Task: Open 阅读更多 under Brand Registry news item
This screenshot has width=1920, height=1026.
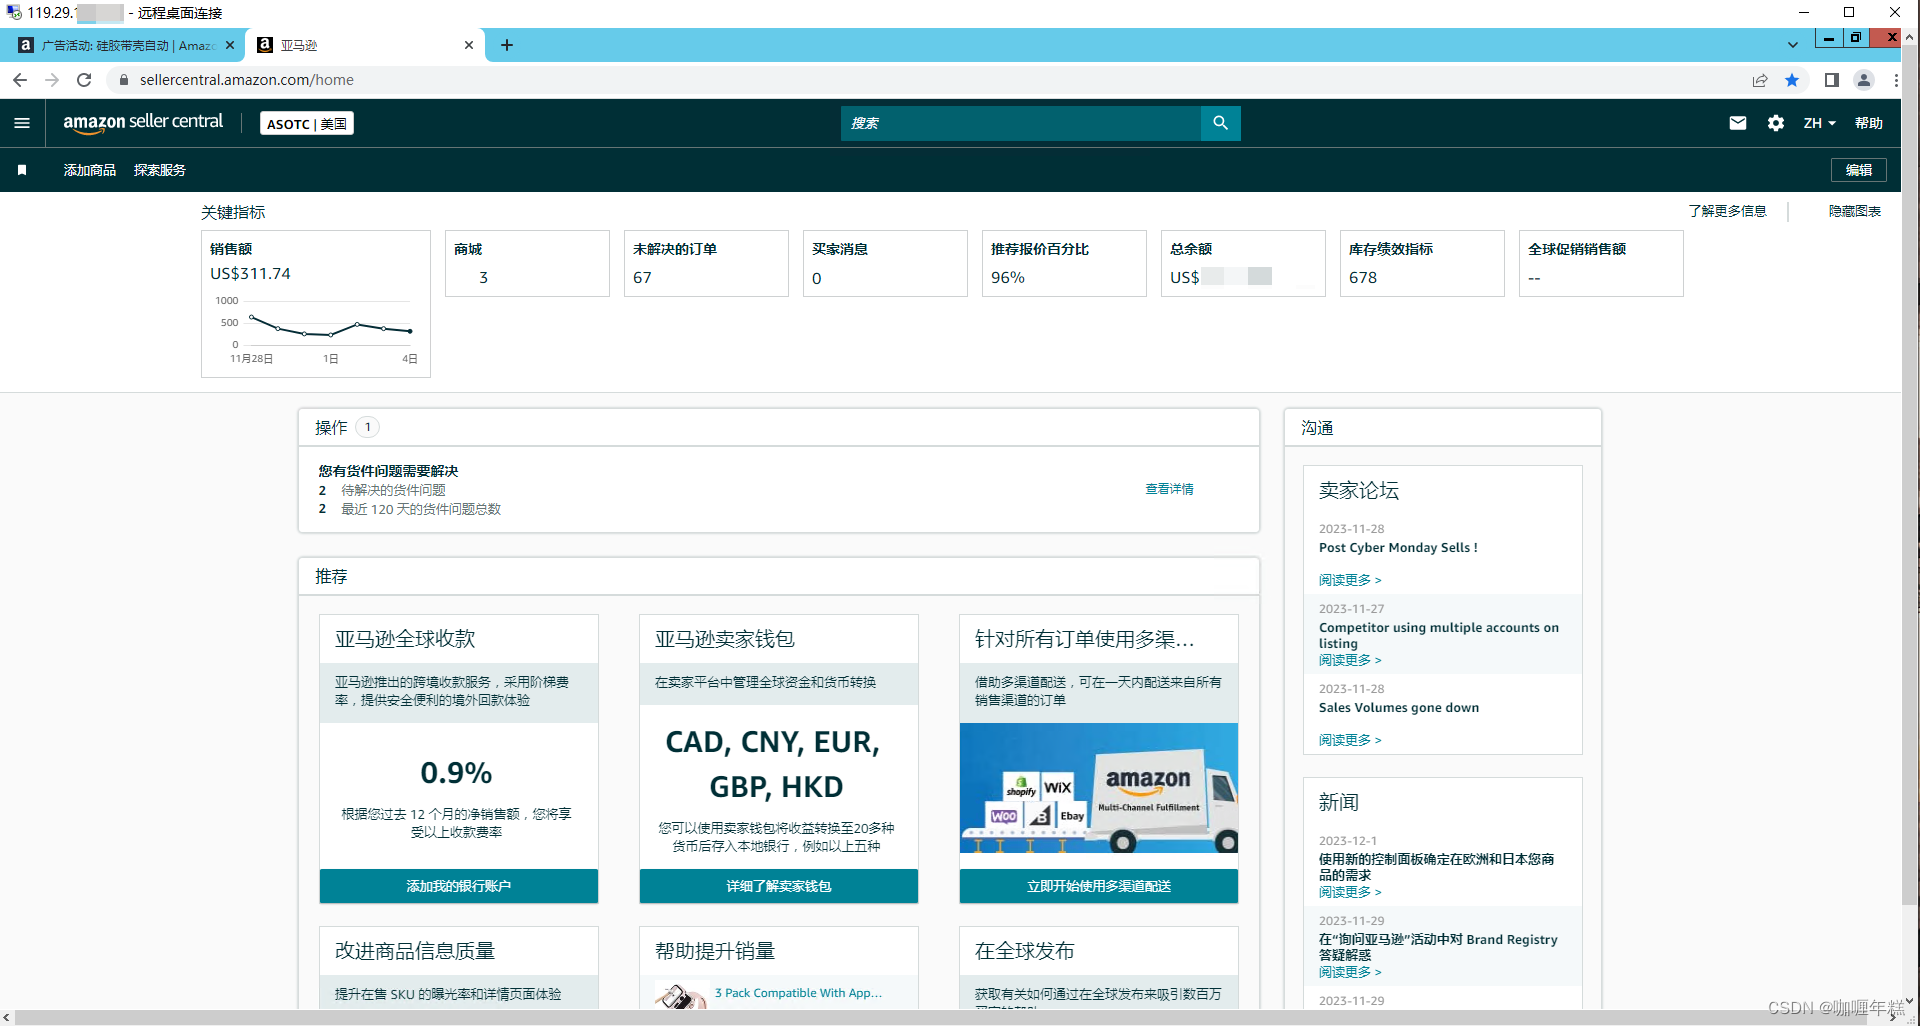Action: 1350,972
